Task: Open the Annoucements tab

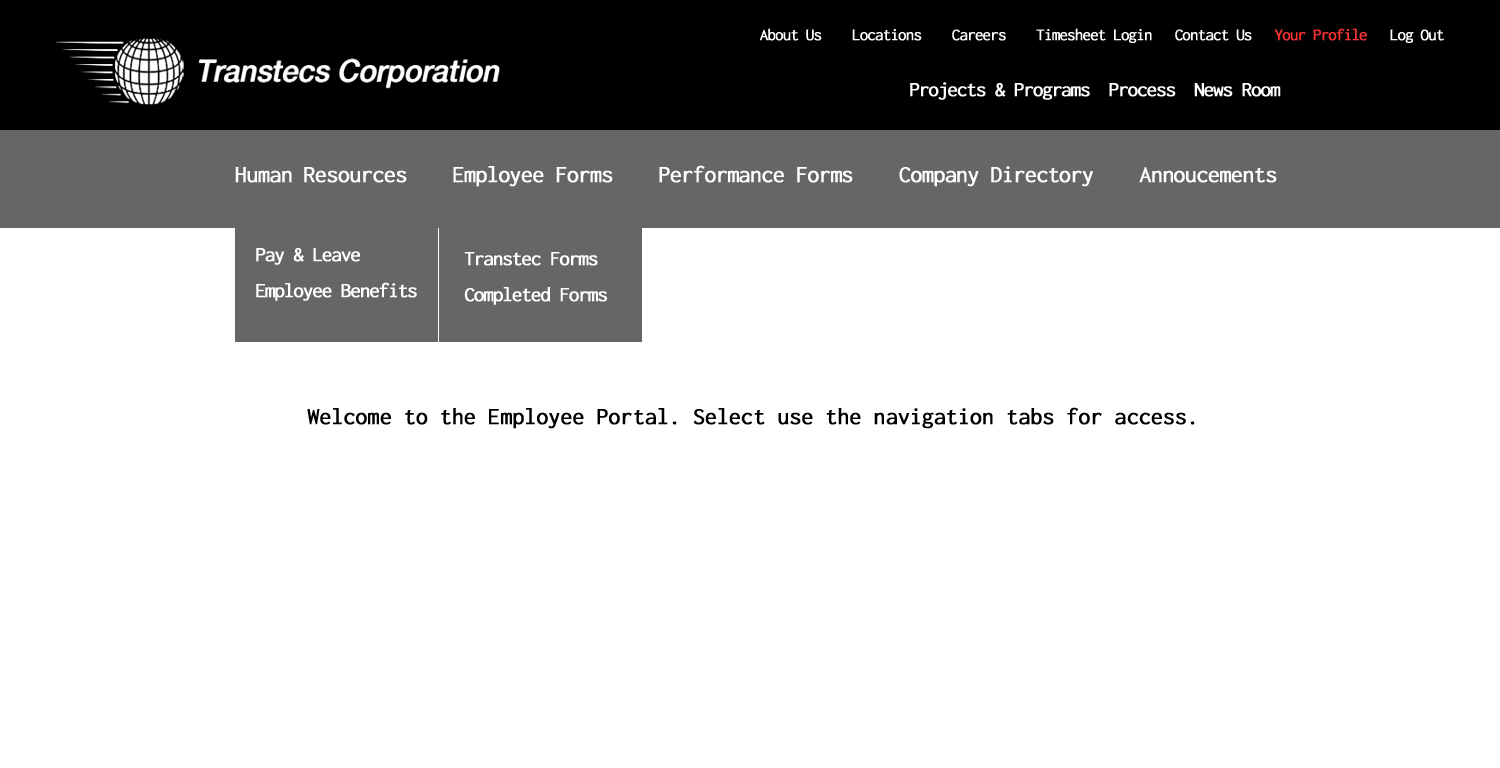Action: click(x=1207, y=175)
